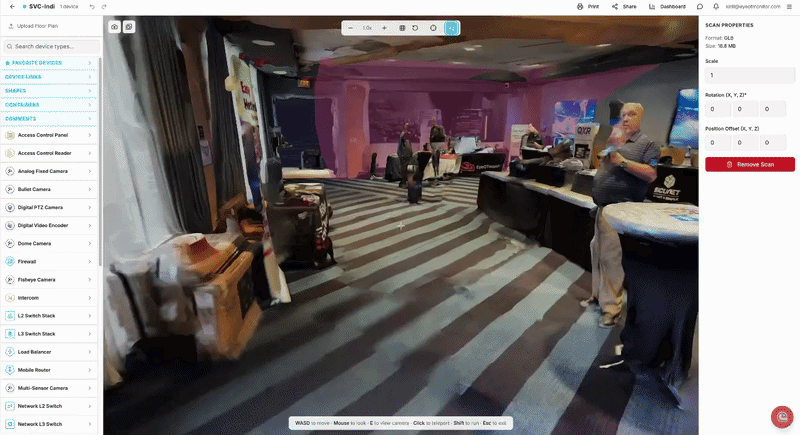The height and width of the screenshot is (435, 800).
Task: Expand the Access Control Panel chevron
Action: tap(90, 135)
